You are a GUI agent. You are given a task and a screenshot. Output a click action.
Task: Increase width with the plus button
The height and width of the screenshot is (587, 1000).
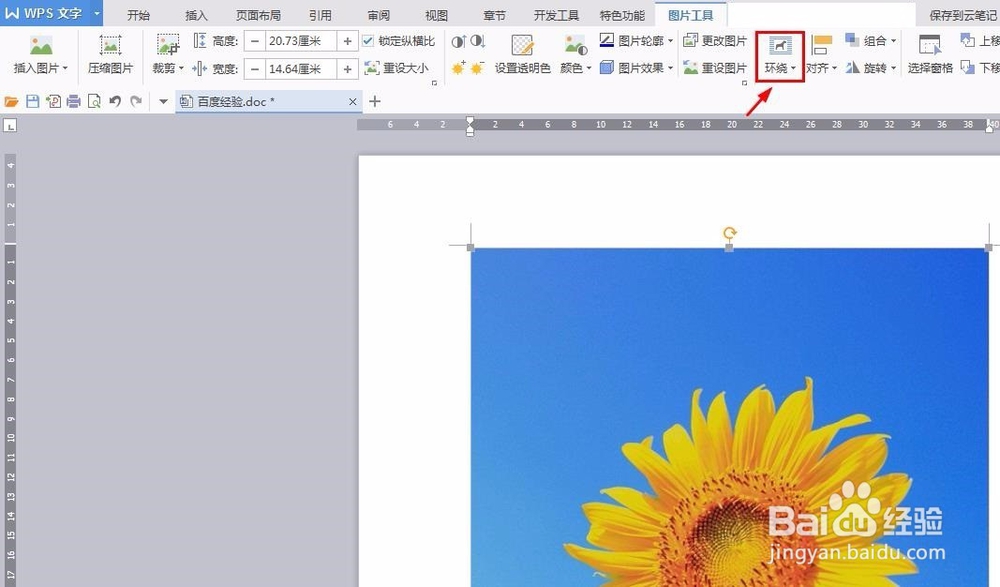click(x=348, y=68)
